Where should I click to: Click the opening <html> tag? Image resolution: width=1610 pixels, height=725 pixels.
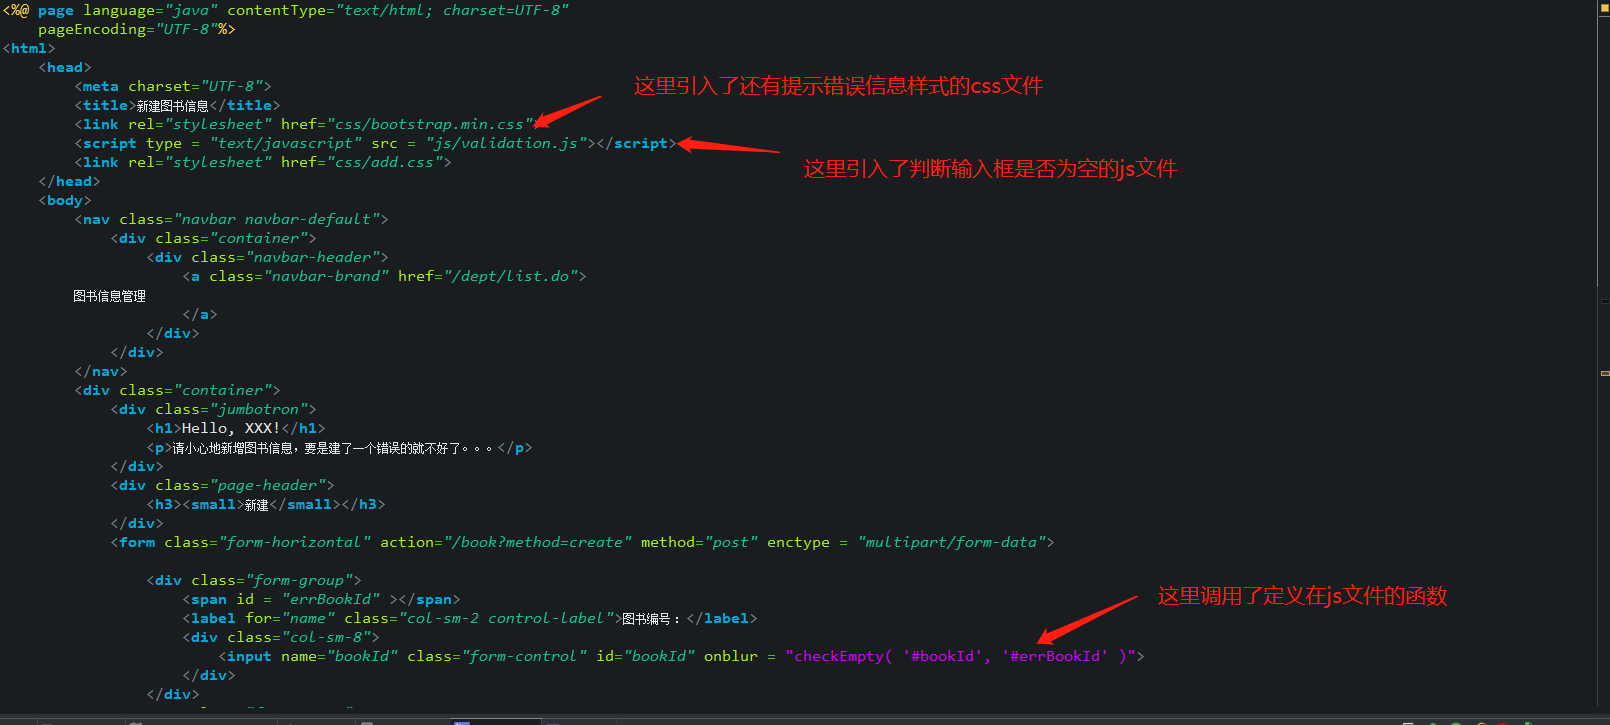29,48
